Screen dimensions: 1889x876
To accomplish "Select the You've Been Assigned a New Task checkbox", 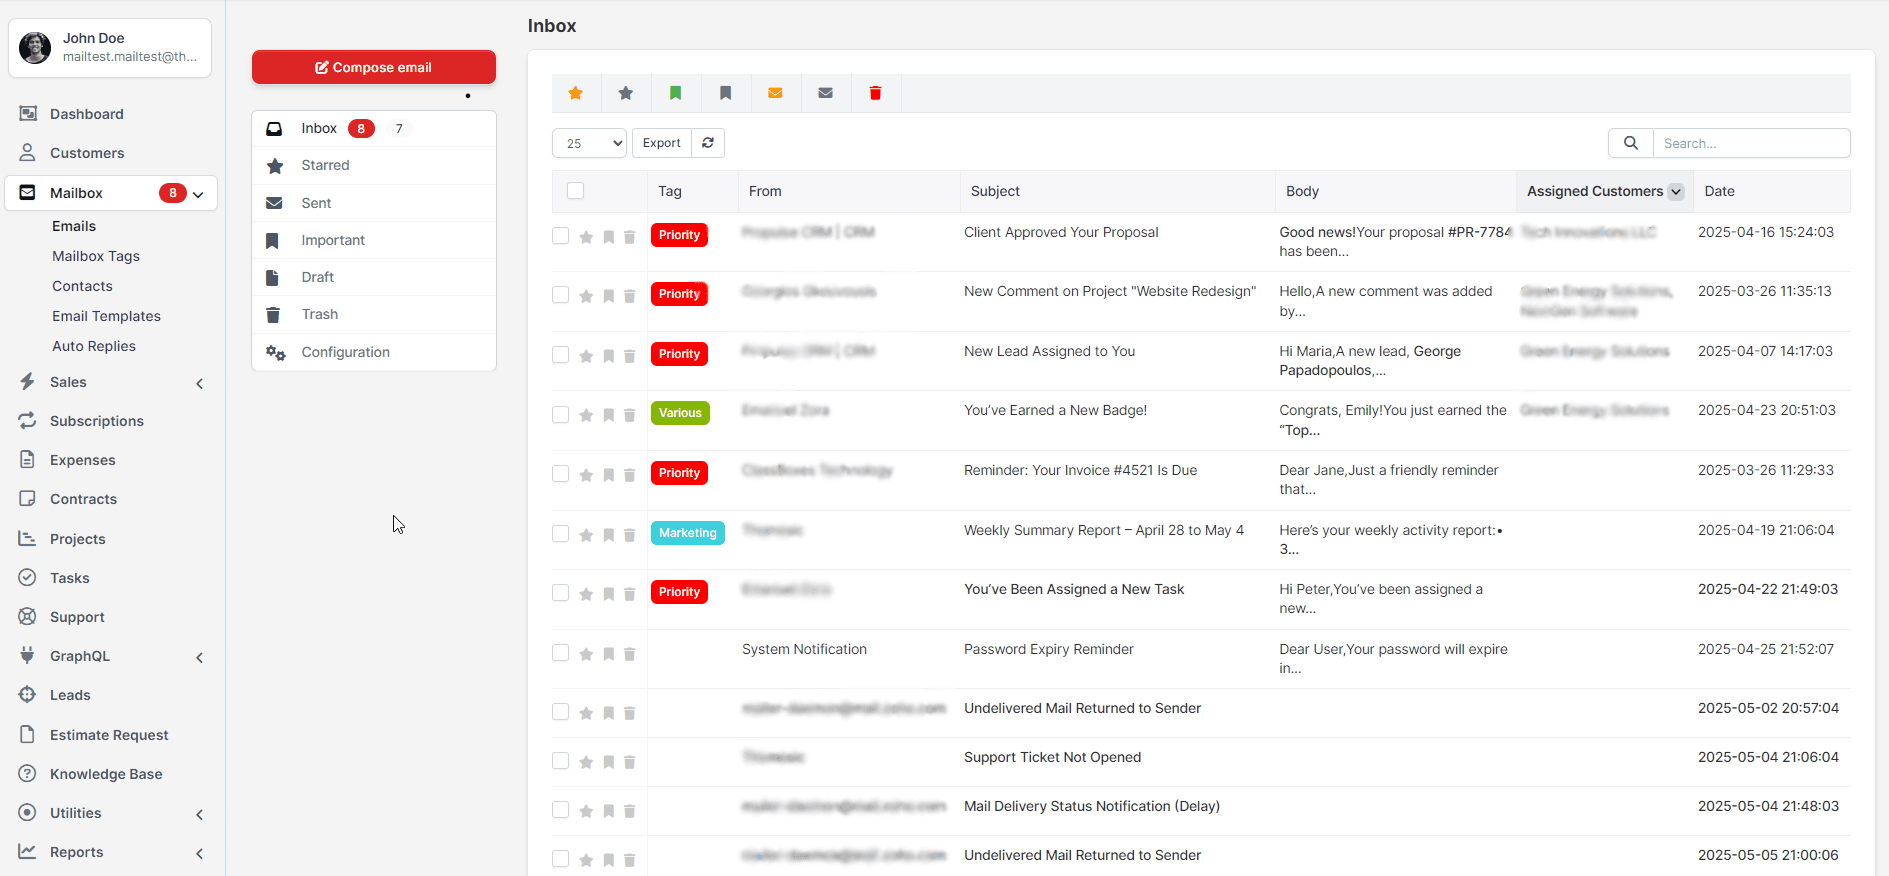I will click(x=560, y=593).
